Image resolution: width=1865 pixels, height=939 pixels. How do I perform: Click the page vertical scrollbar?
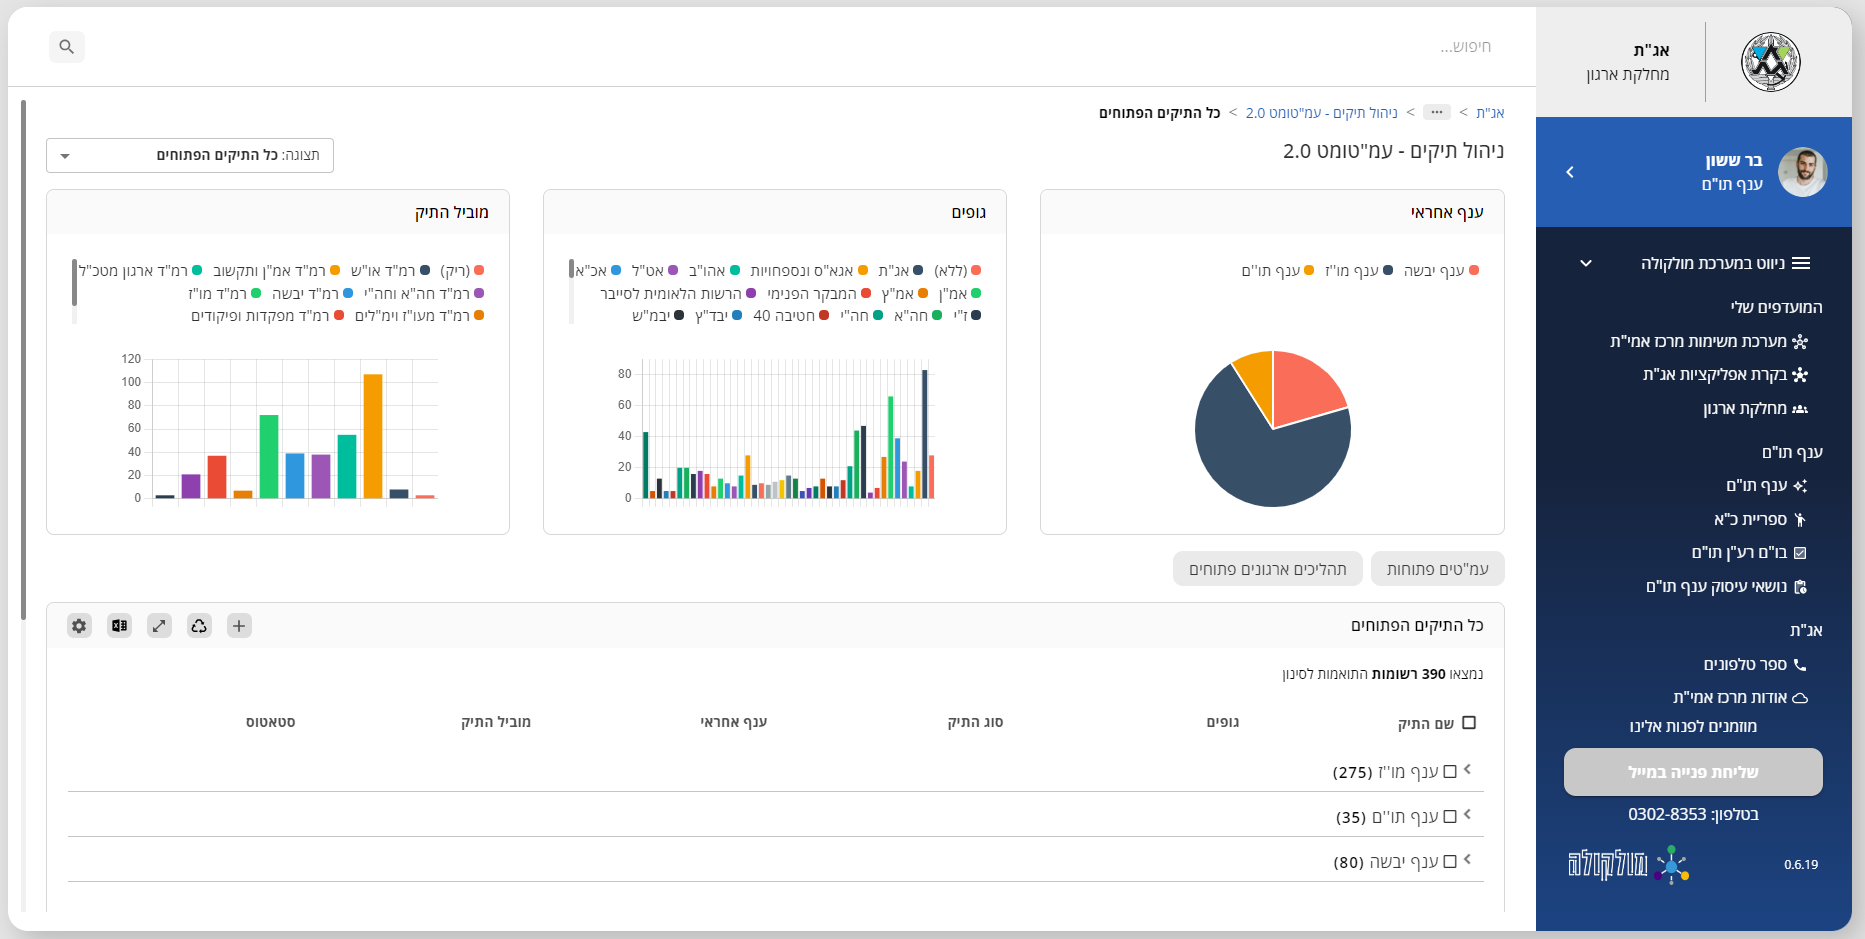pyautogui.click(x=23, y=360)
